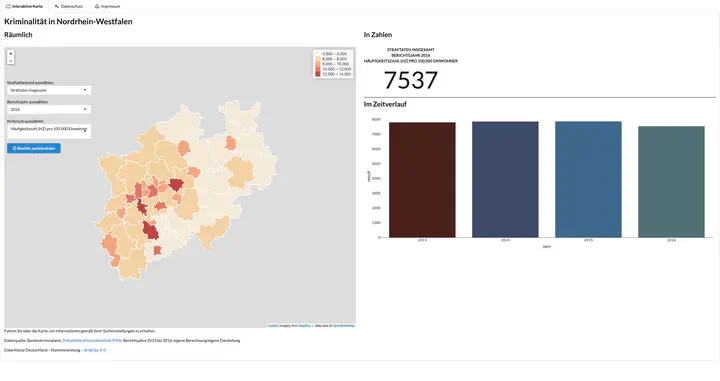Click the icon beside Impressum
The height and width of the screenshot is (381, 720).
(x=97, y=6)
